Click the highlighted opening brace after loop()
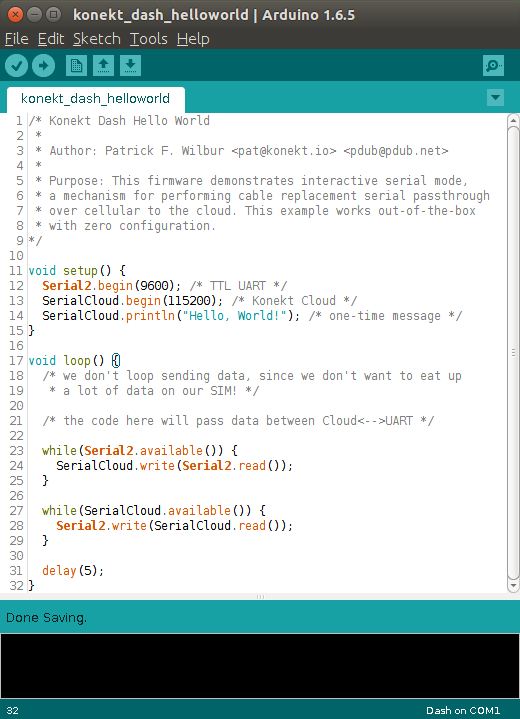 tap(116, 361)
